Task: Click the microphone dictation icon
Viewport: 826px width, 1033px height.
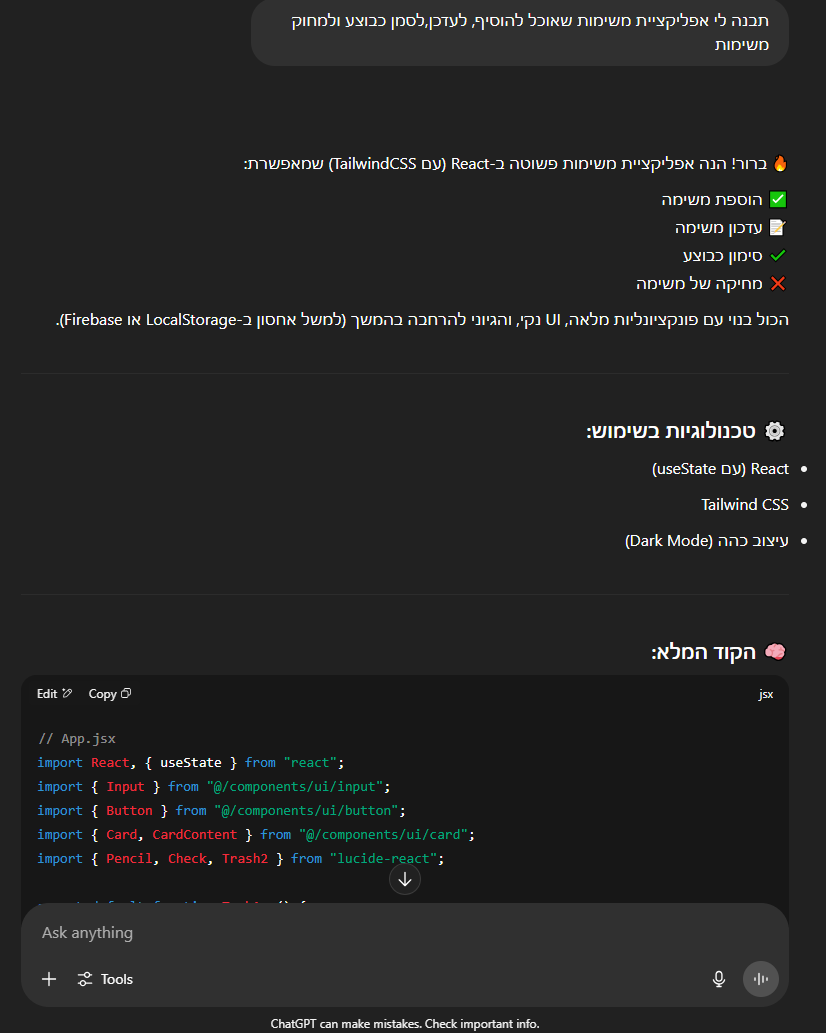Action: pos(718,979)
